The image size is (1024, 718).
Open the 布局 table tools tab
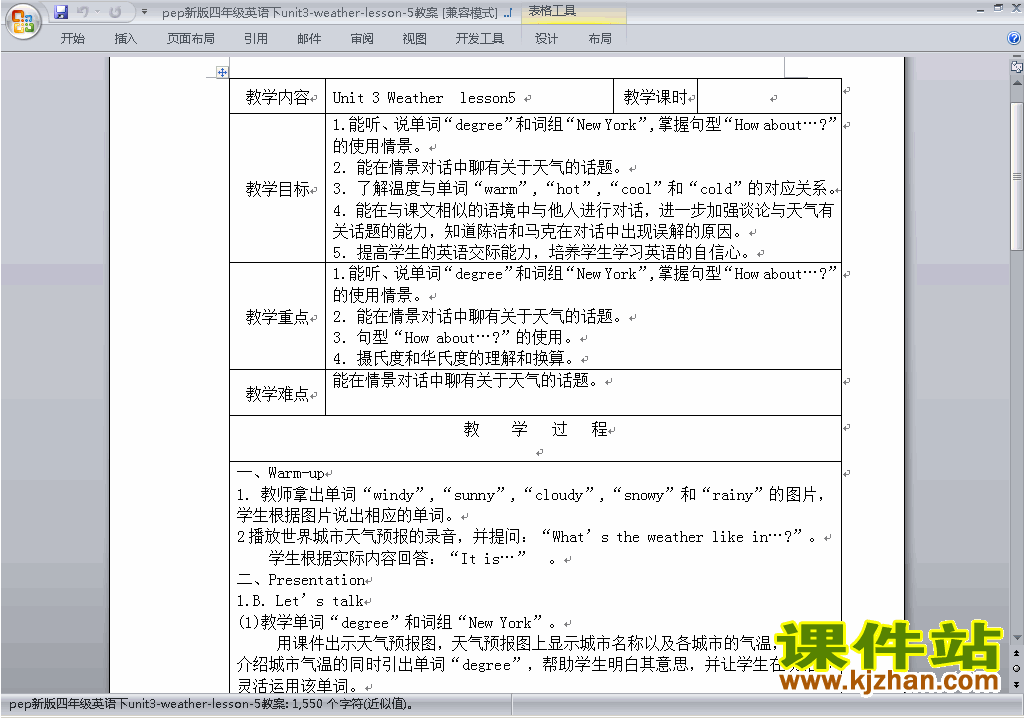(600, 39)
